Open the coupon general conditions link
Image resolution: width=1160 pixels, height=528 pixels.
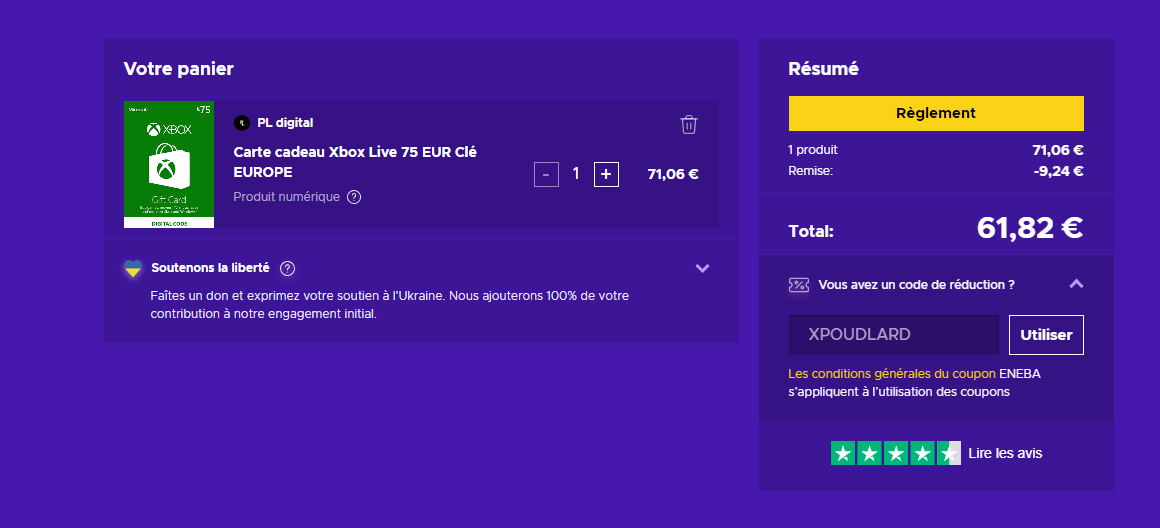(891, 373)
